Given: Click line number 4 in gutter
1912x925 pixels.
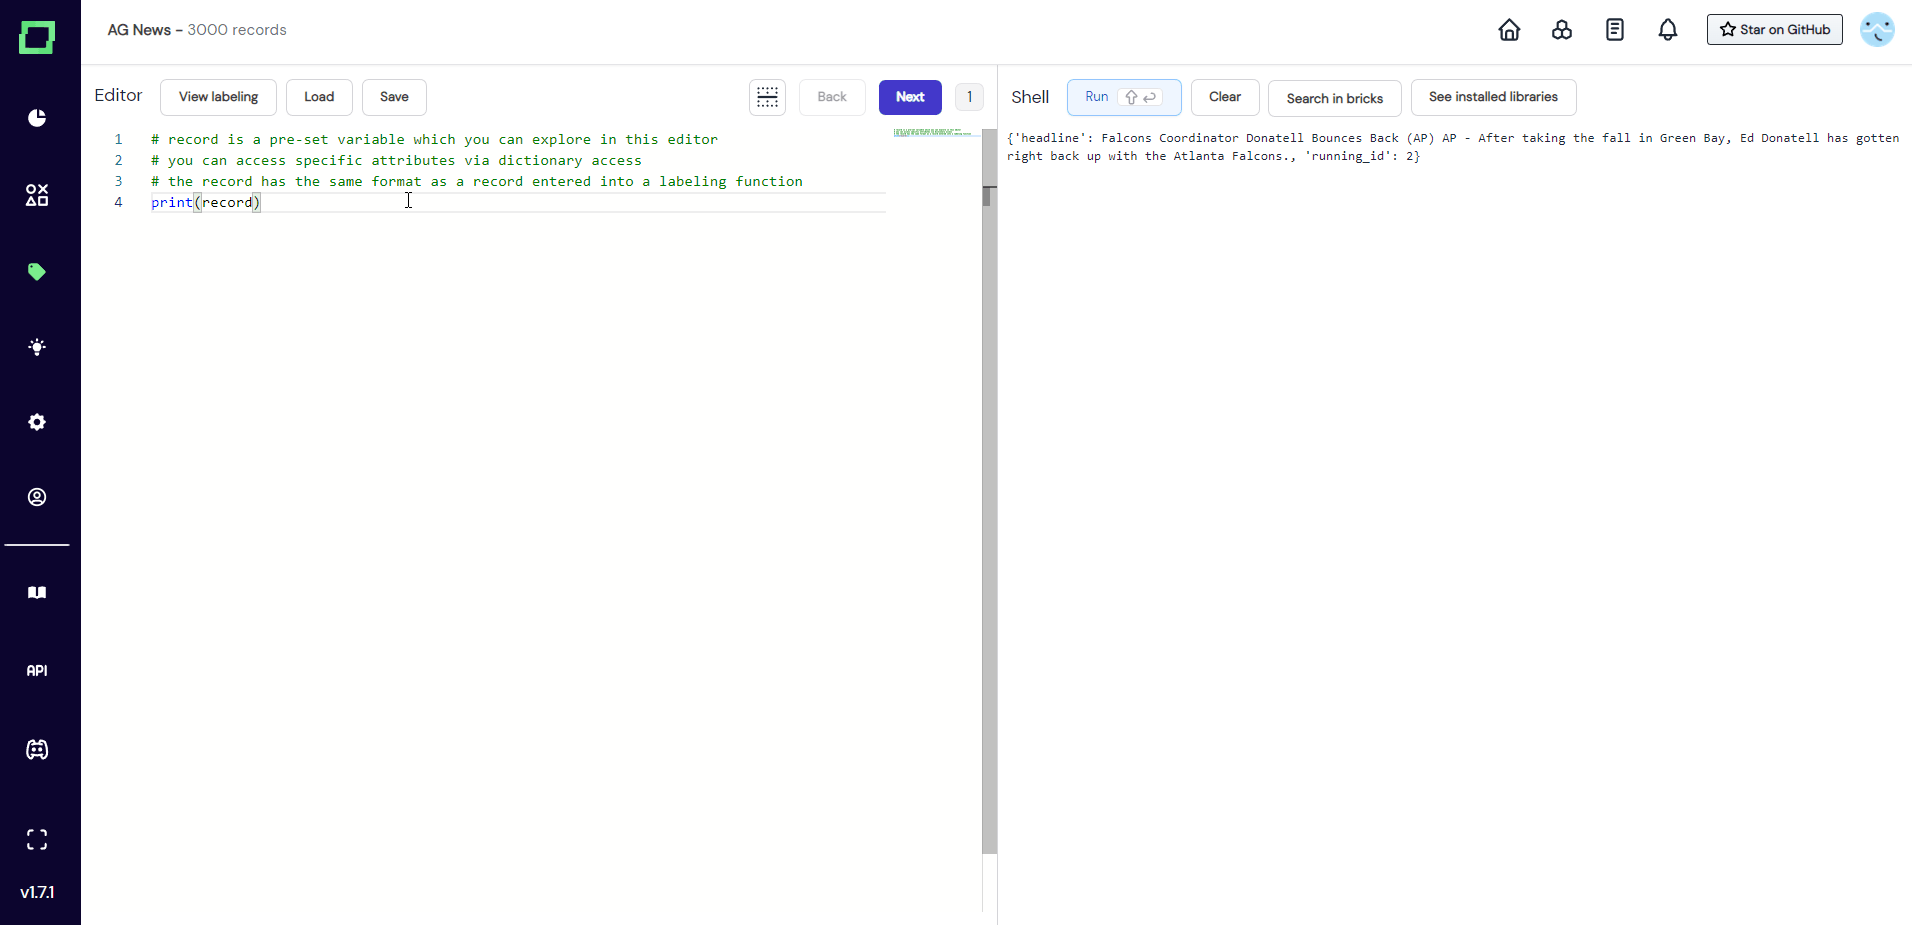Looking at the screenshot, I should tap(118, 202).
